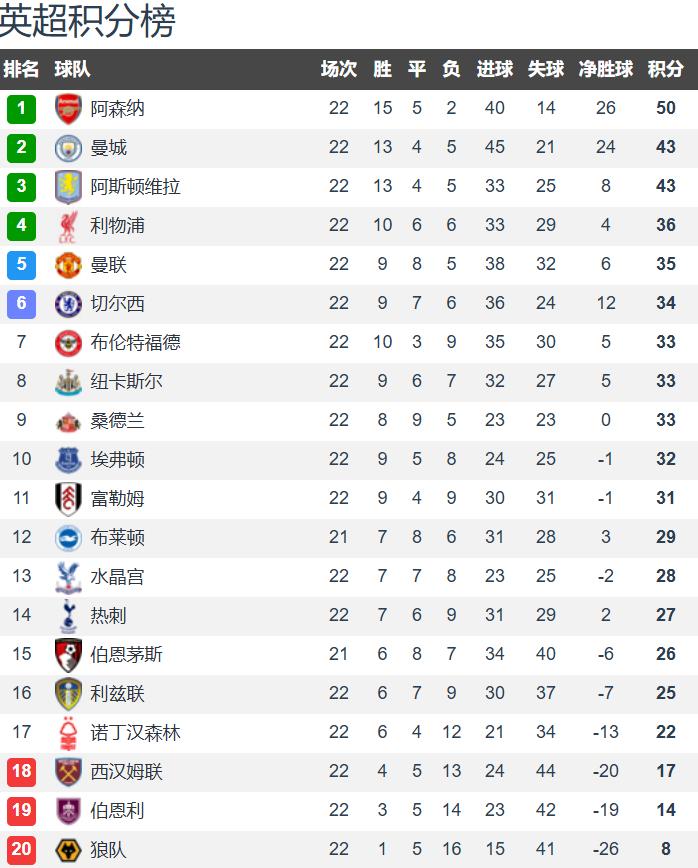Click the Manchester United crest icon

(x=68, y=265)
